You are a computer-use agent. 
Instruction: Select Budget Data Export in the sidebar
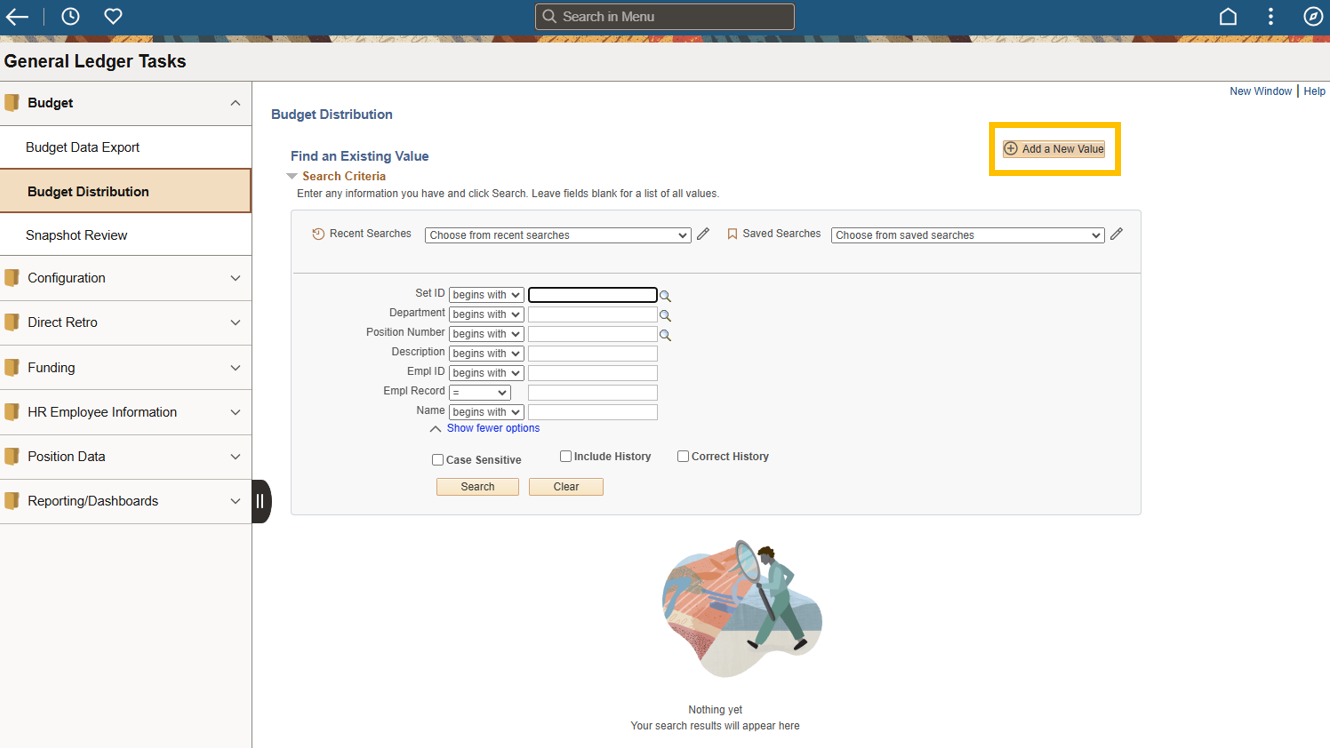click(83, 147)
